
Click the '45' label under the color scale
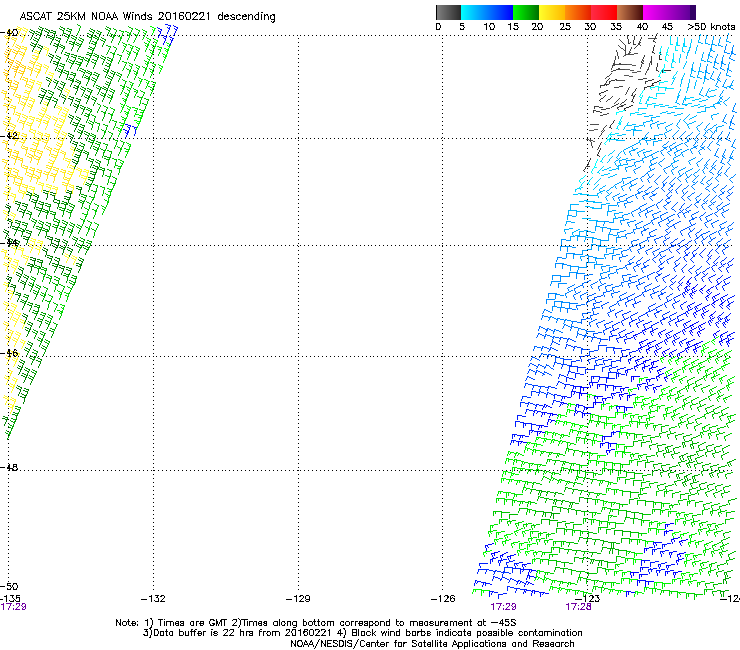pos(667,26)
